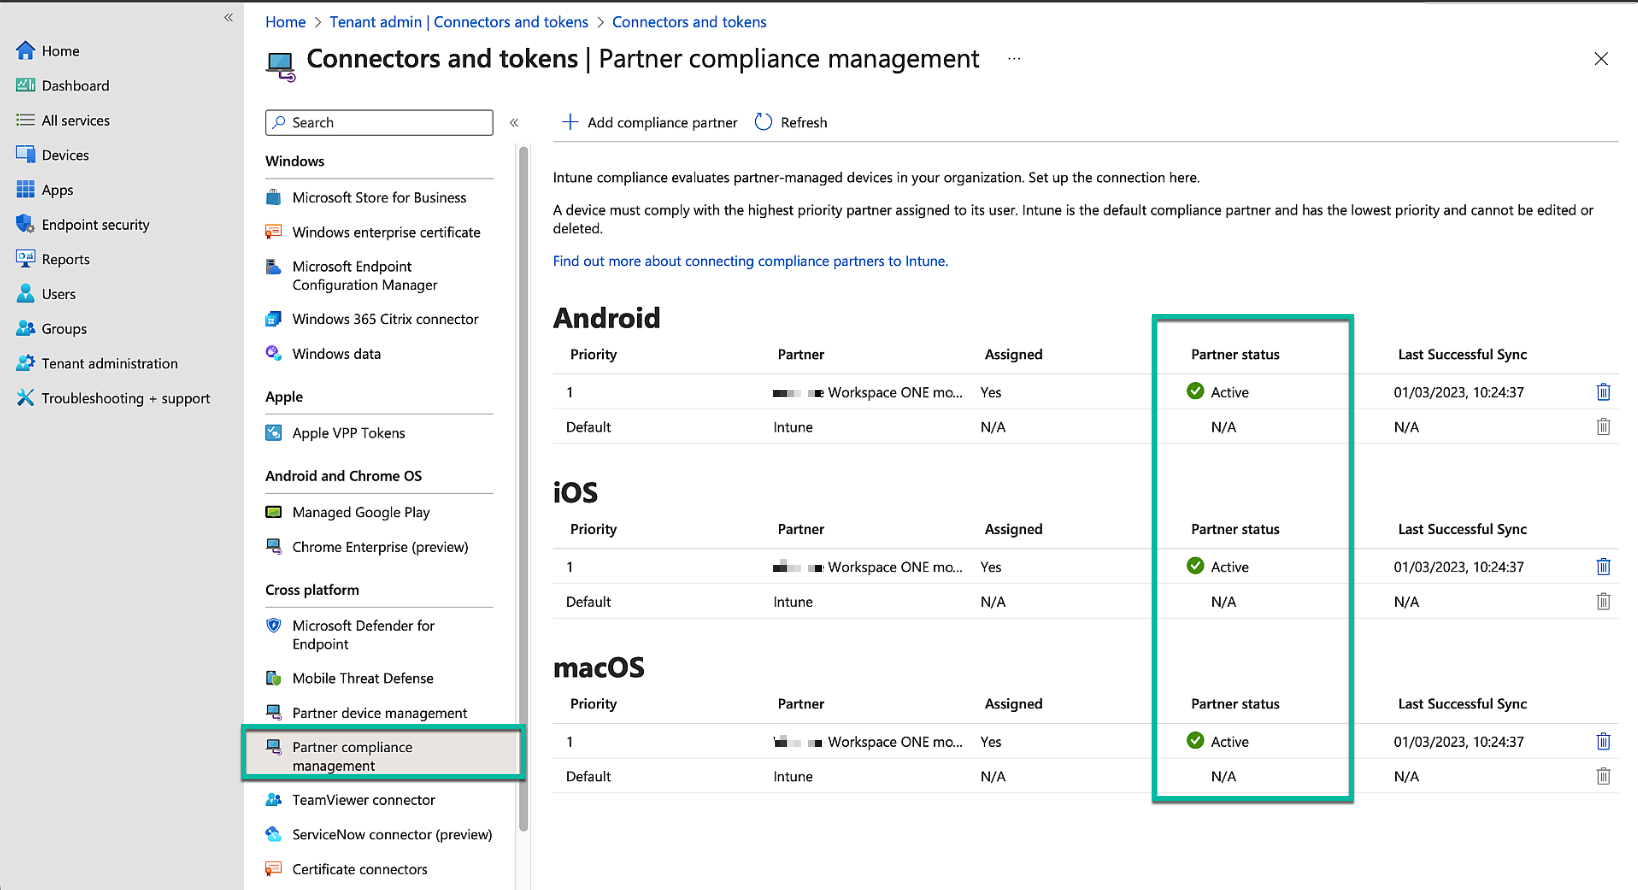Click Add compliance partner button
This screenshot has height=890, width=1638.
coord(650,122)
